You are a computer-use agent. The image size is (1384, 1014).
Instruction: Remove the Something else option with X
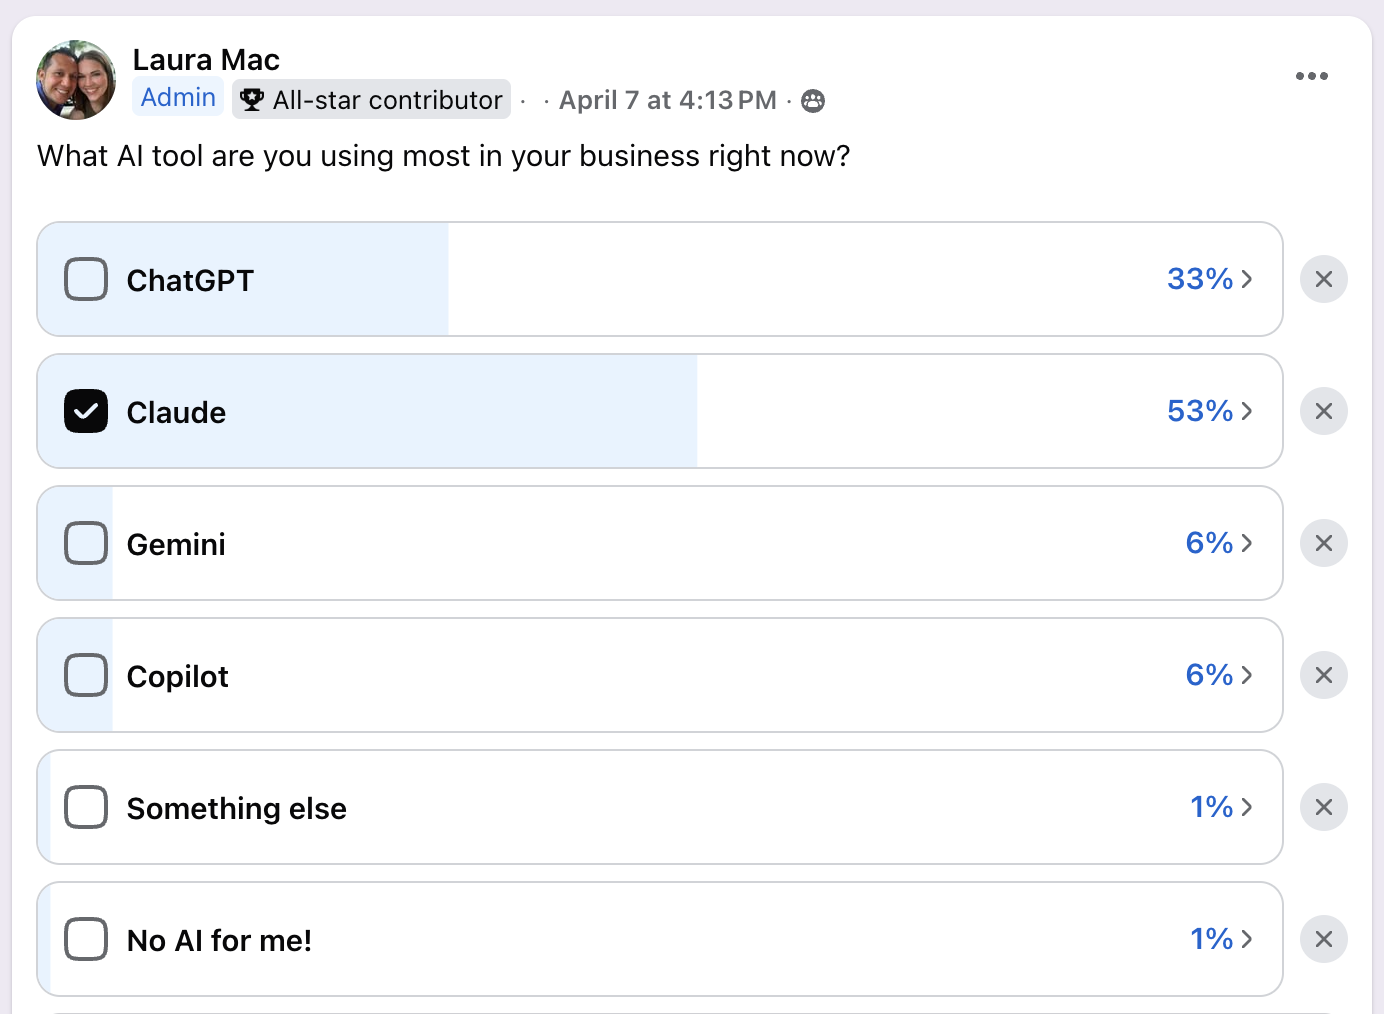tap(1323, 807)
